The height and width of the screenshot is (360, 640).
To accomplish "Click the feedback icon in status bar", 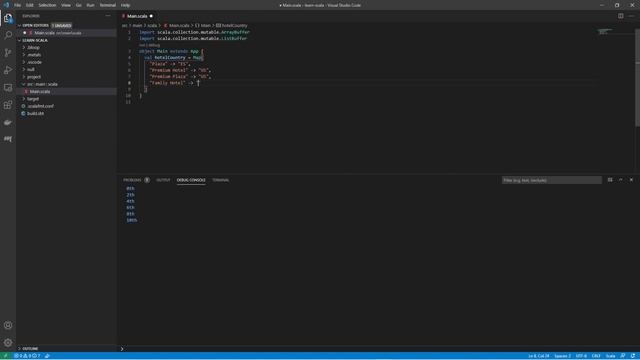I will pyautogui.click(x=622, y=356).
